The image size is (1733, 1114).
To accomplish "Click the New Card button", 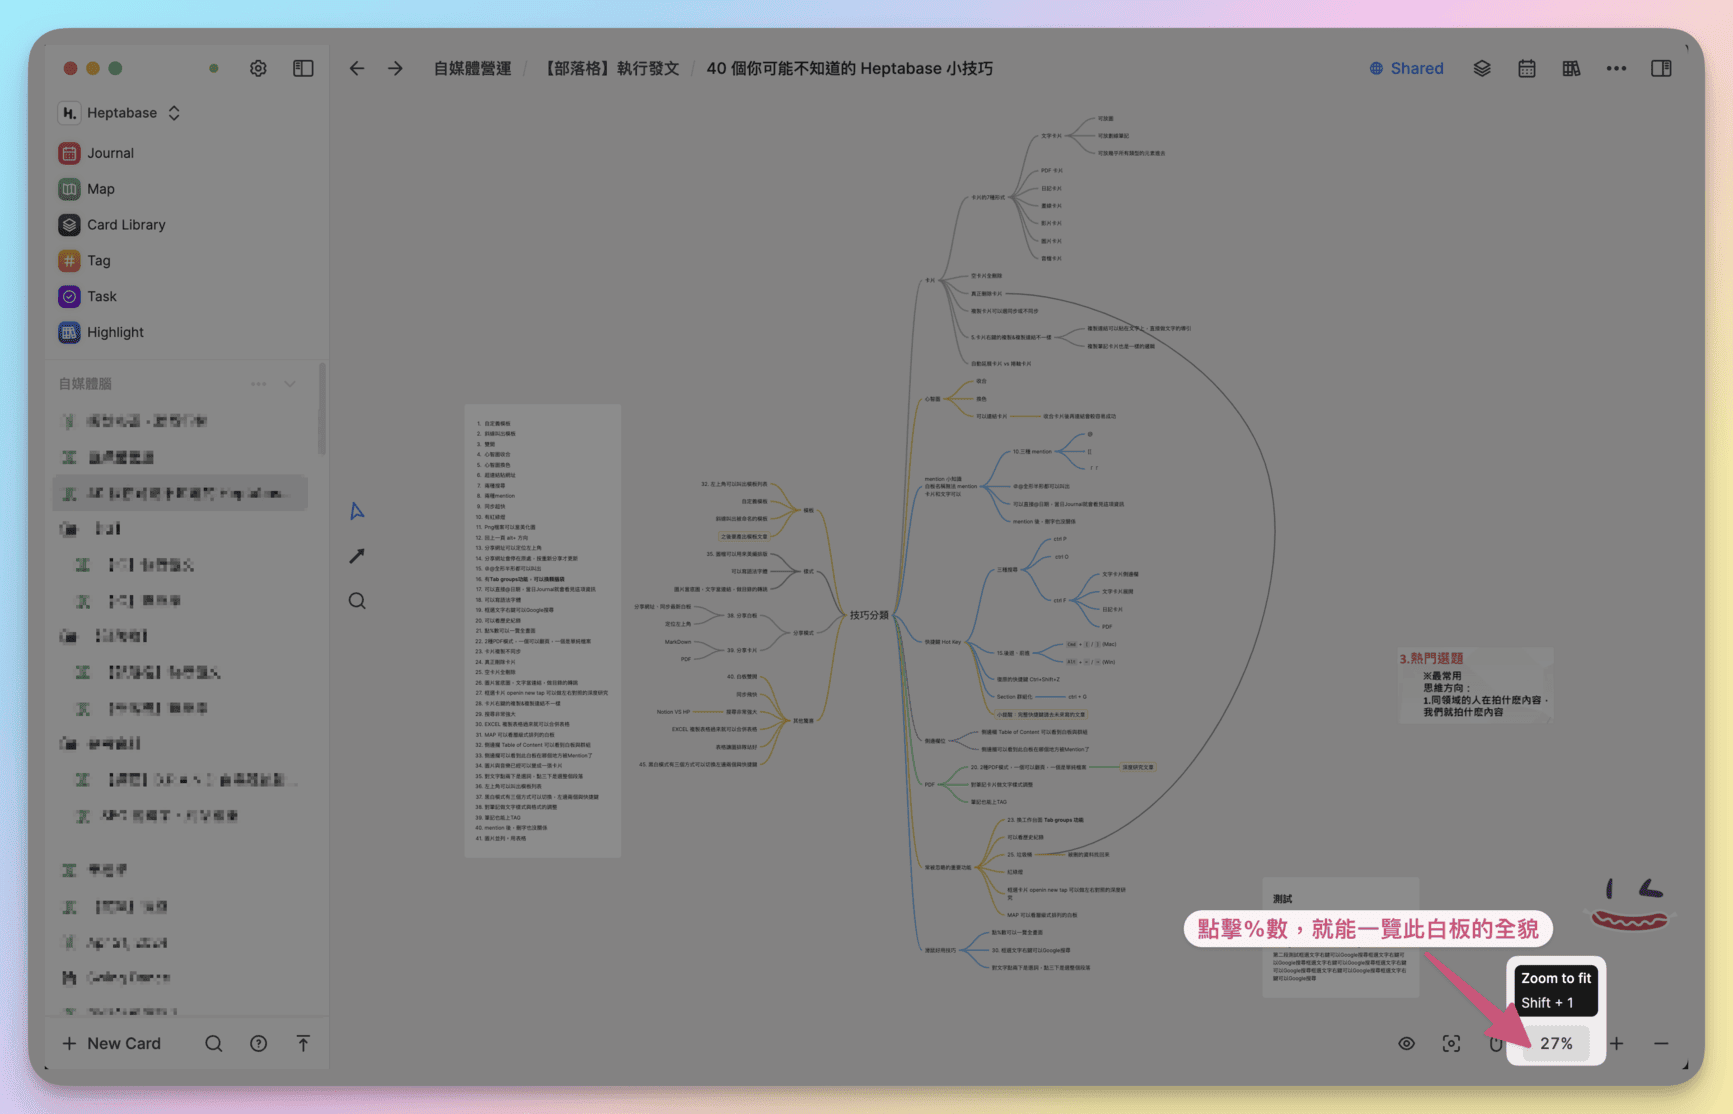I will click(x=111, y=1043).
